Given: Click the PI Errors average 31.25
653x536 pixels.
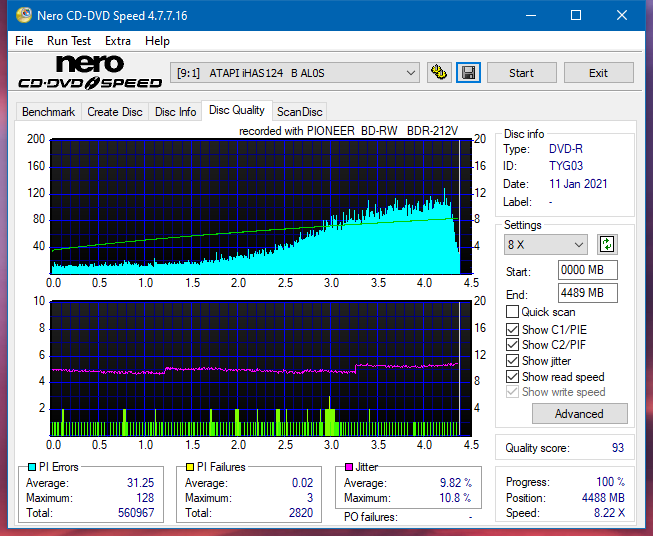Looking at the screenshot, I should pyautogui.click(x=140, y=483).
